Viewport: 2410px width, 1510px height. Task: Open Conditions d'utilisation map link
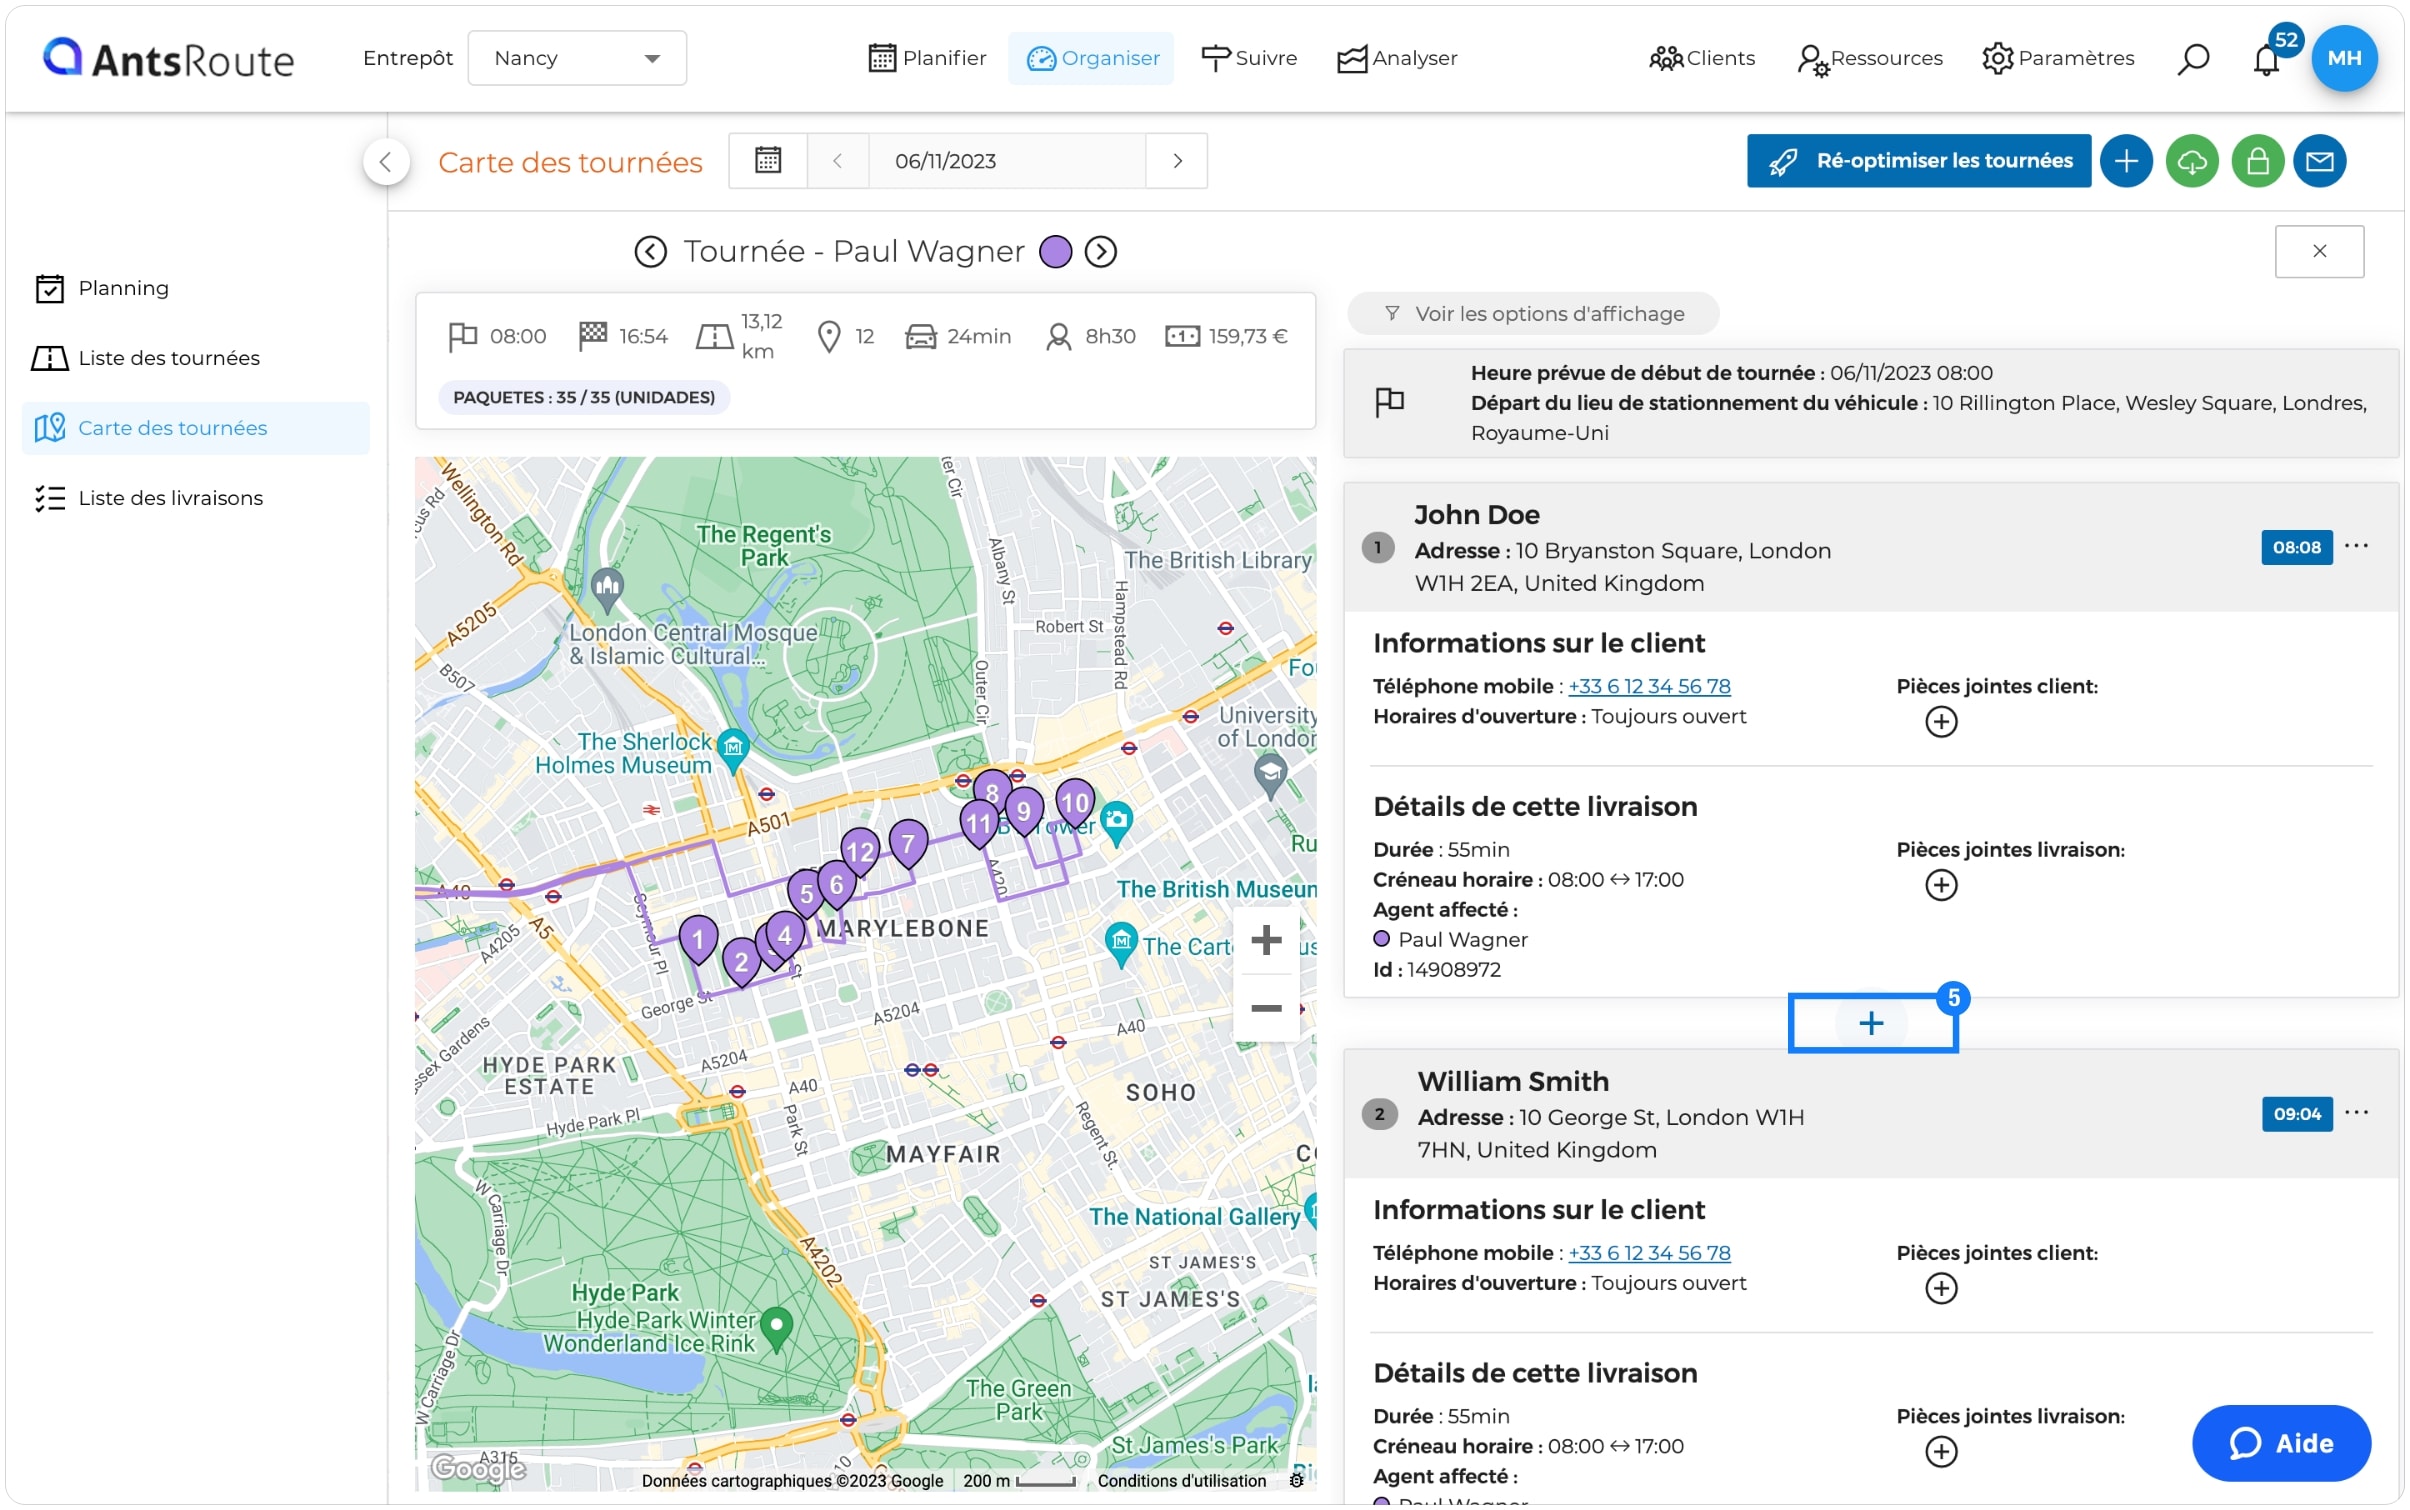pyautogui.click(x=1181, y=1480)
